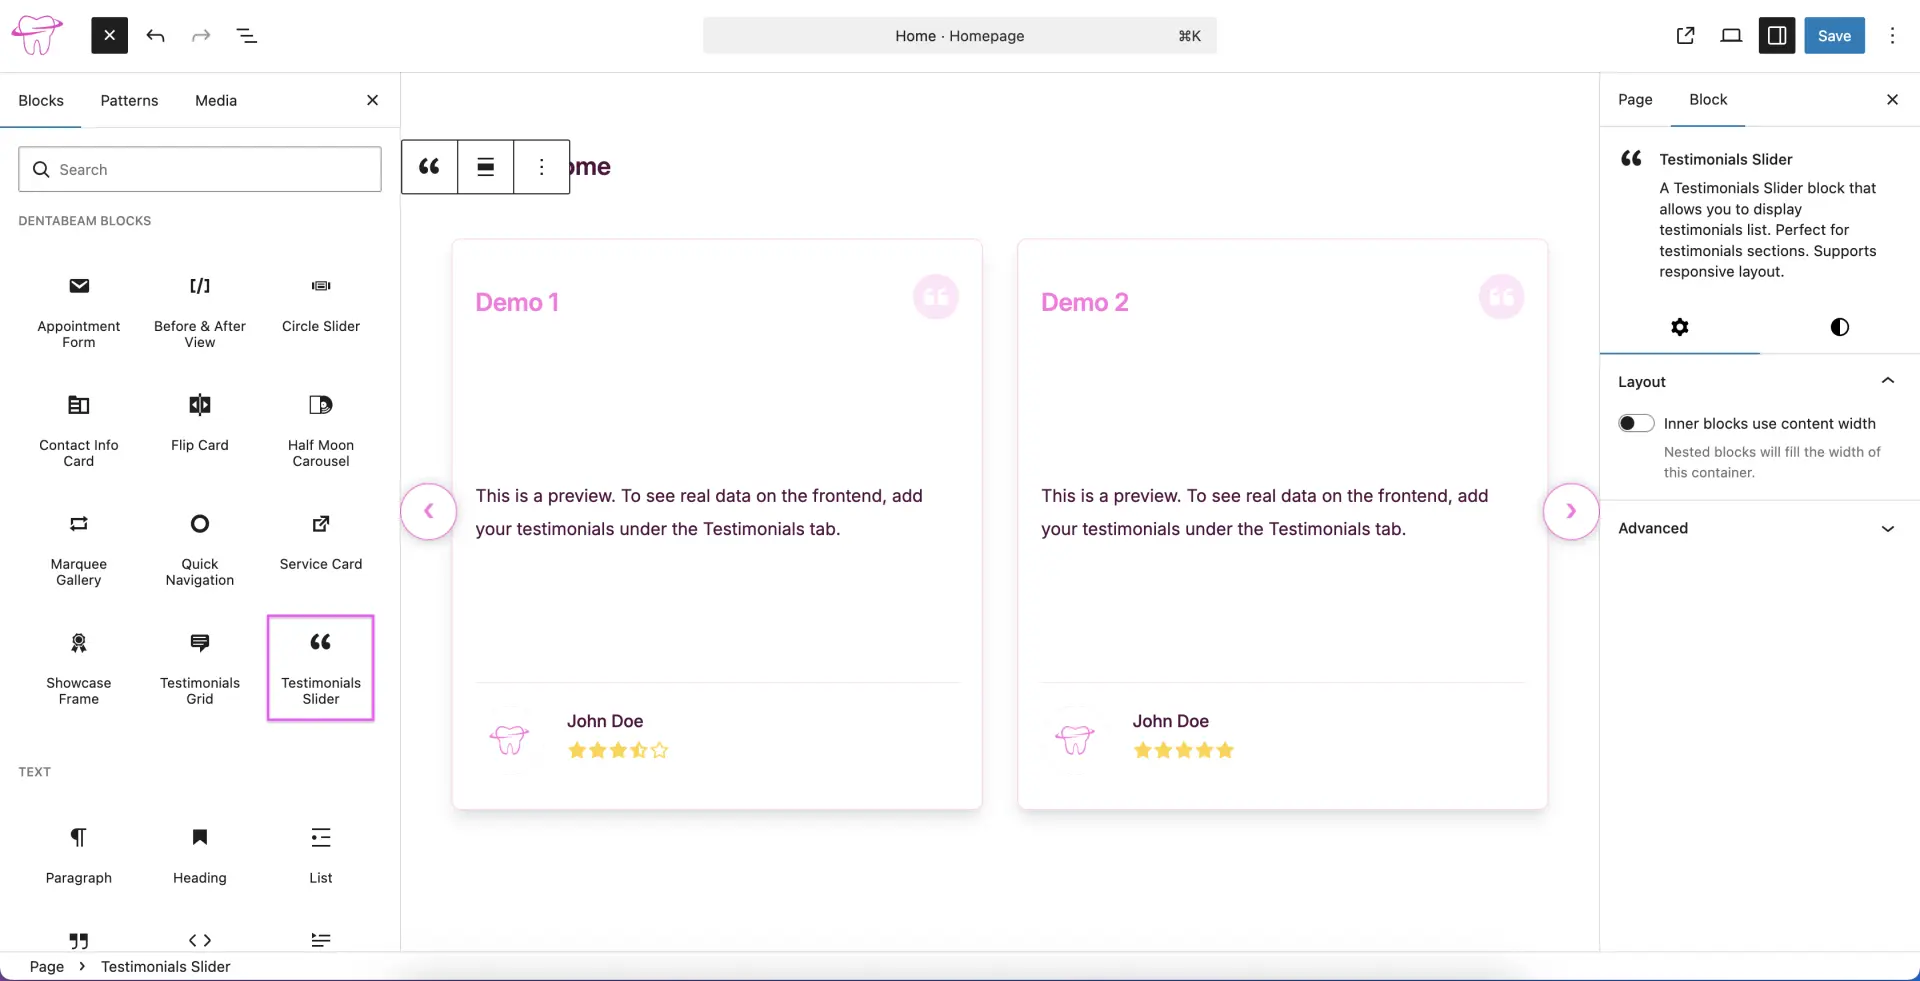Open the block alignment options
The height and width of the screenshot is (981, 1920).
pos(486,167)
